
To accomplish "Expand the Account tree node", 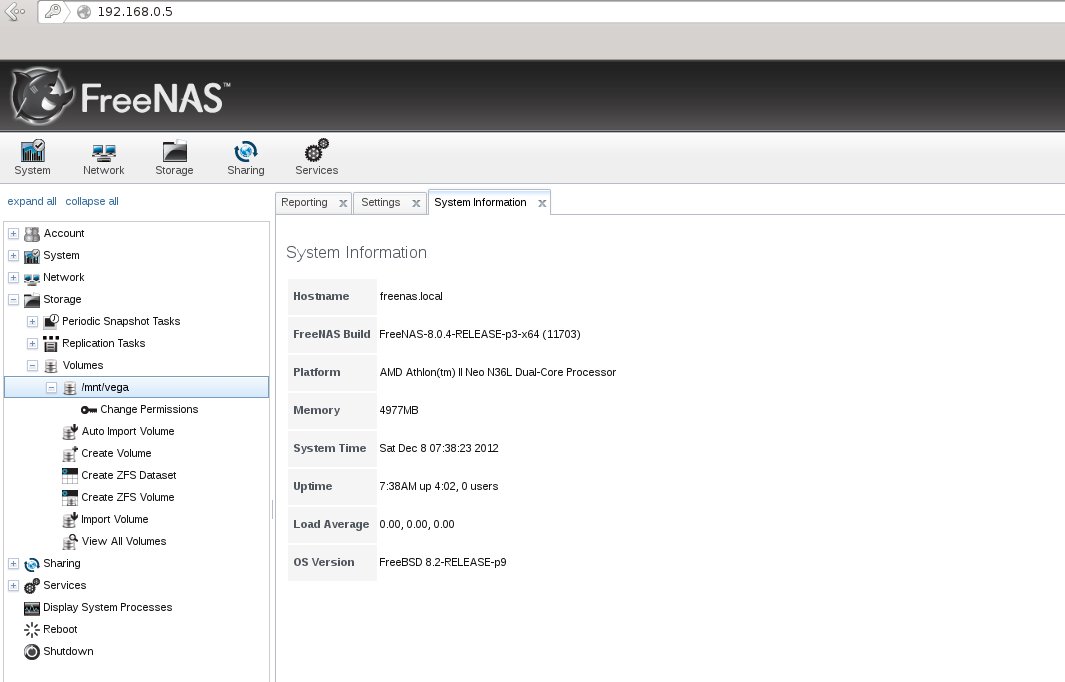I will click(14, 234).
